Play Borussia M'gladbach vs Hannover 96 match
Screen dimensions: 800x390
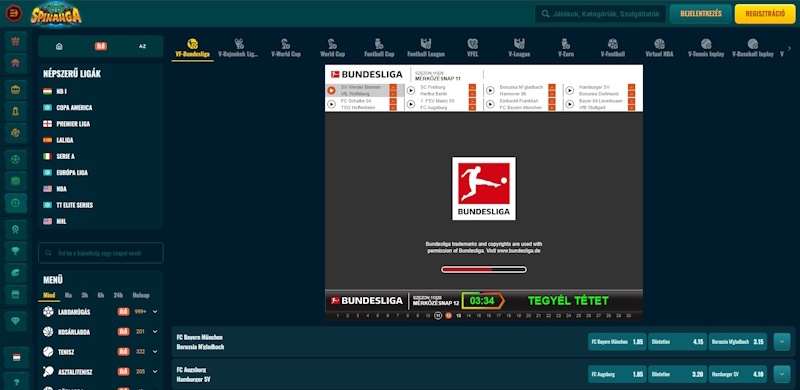490,90
